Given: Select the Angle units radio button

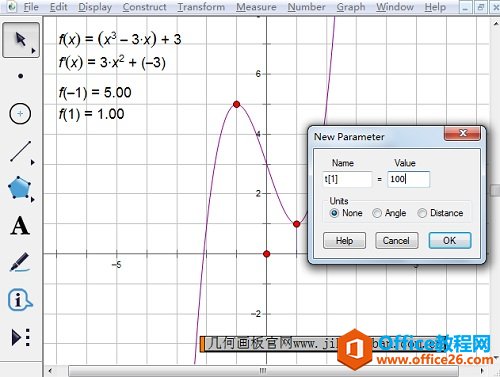Looking at the screenshot, I should tap(377, 213).
